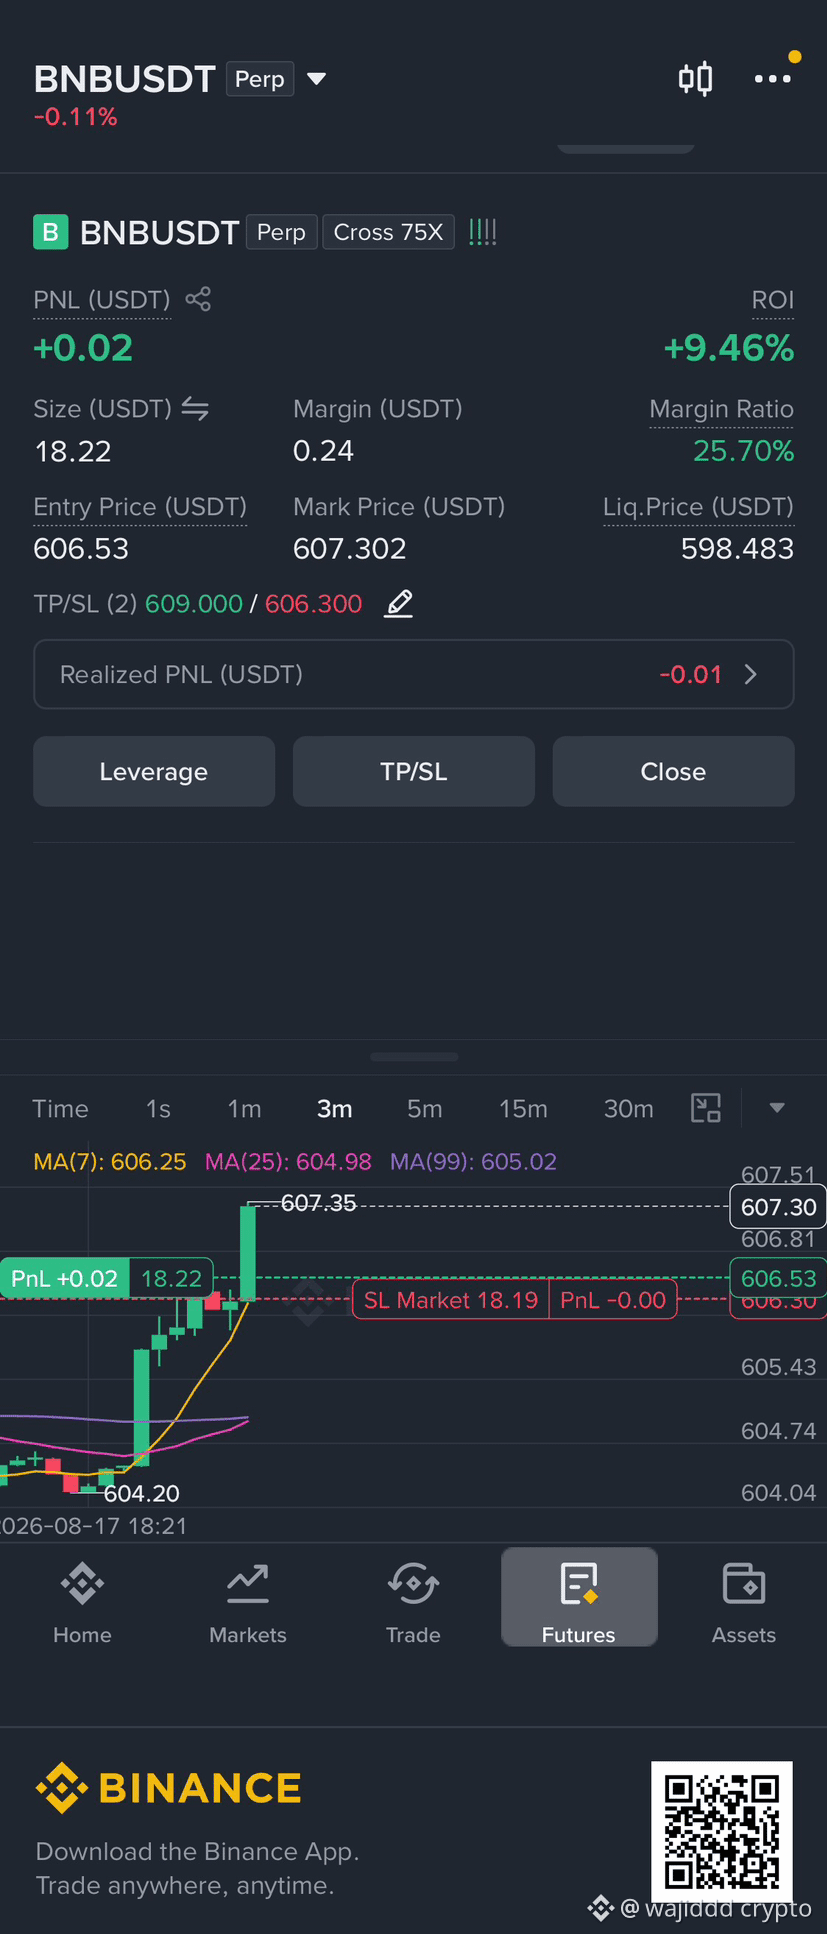Tap the MA(99): 605.02 indicator label
This screenshot has height=1934, width=827.
click(x=473, y=1162)
